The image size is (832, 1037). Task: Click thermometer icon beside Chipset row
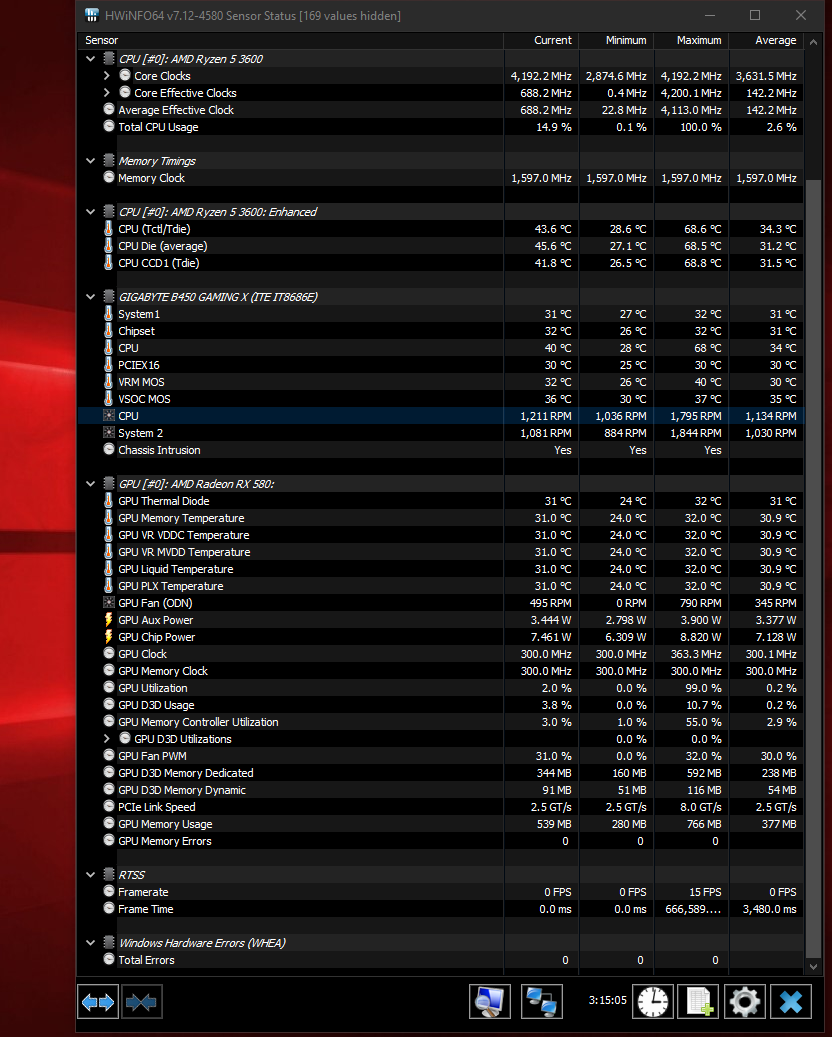pos(108,331)
